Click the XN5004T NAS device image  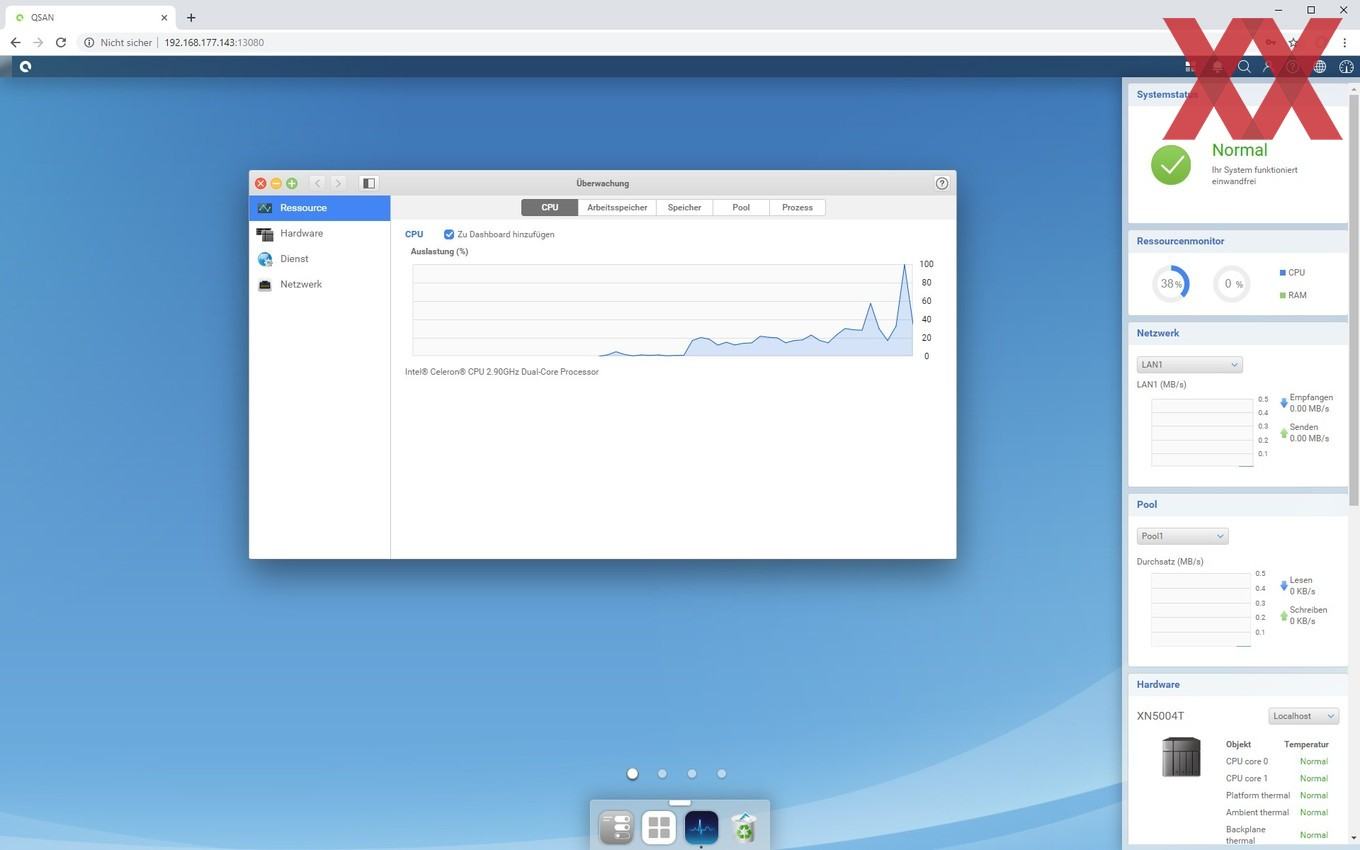coord(1181,756)
